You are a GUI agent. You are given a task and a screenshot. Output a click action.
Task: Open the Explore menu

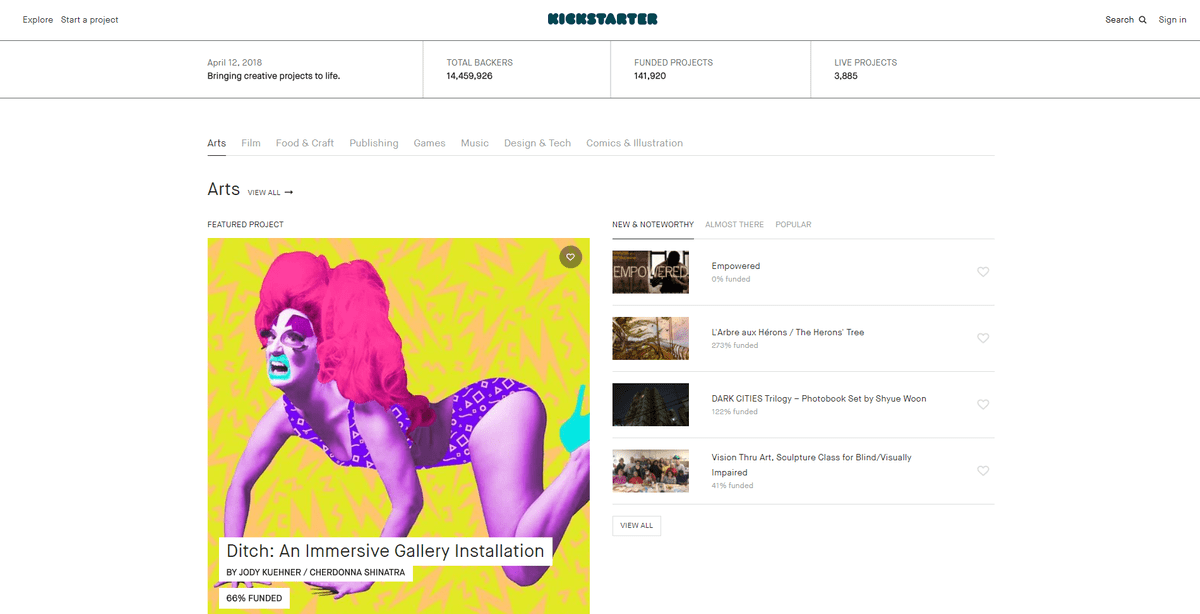(x=38, y=20)
